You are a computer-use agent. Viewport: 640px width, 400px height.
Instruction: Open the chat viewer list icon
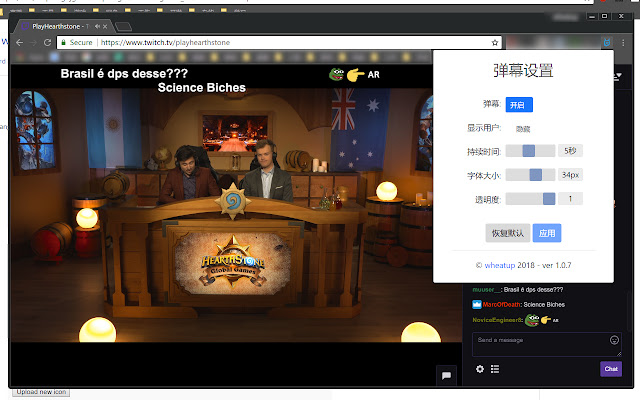point(495,369)
